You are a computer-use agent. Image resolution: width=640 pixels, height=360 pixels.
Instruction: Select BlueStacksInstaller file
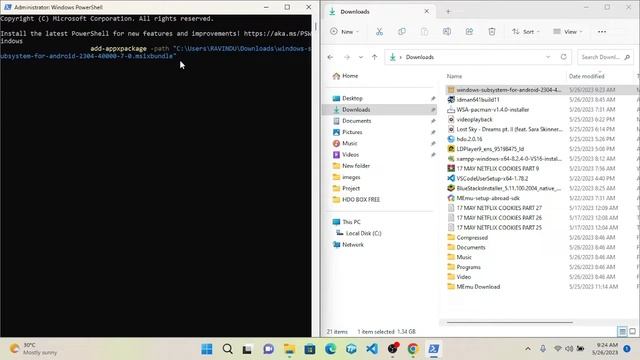click(509, 189)
